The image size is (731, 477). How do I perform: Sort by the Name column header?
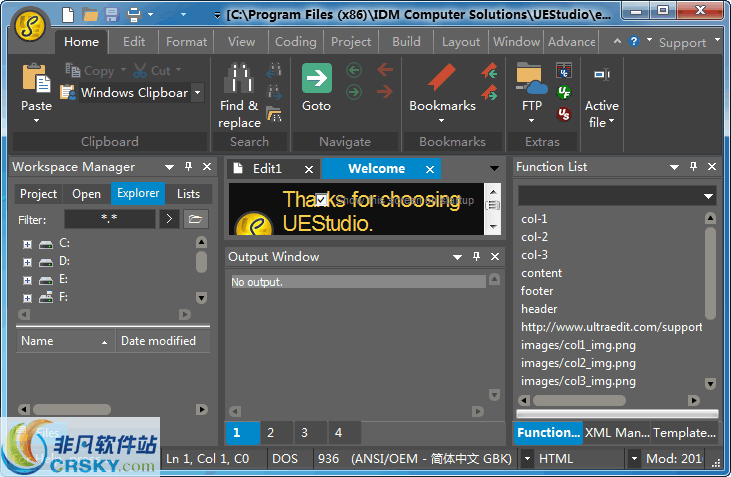[x=65, y=341]
